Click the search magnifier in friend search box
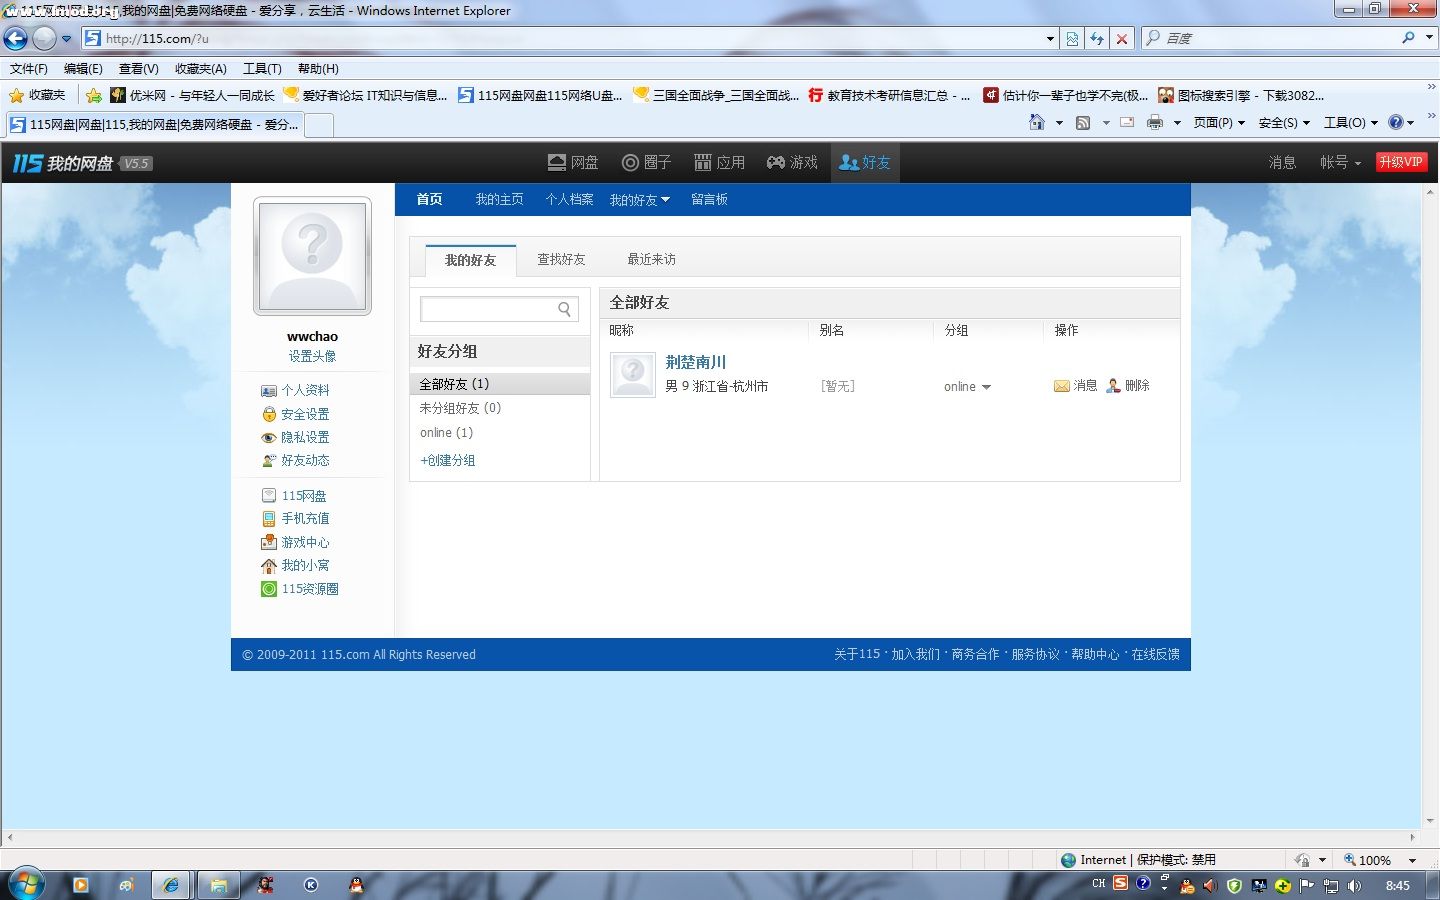The height and width of the screenshot is (900, 1440). pos(564,310)
